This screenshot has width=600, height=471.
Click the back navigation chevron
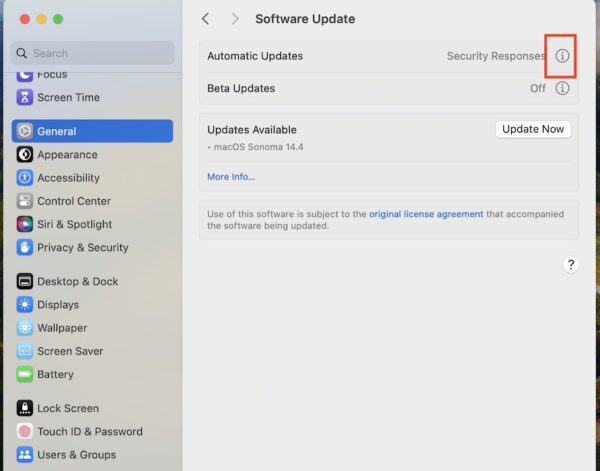[206, 19]
